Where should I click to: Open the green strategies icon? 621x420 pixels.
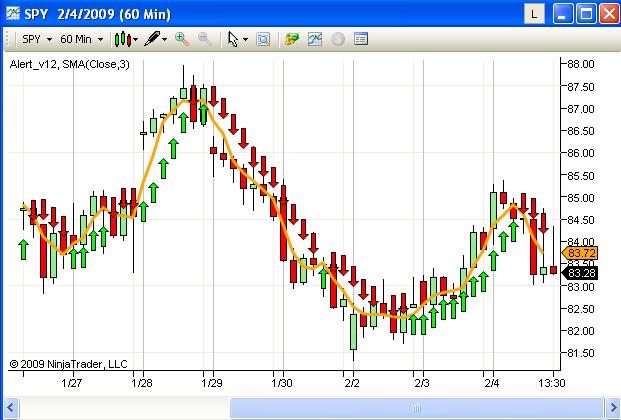coord(292,39)
